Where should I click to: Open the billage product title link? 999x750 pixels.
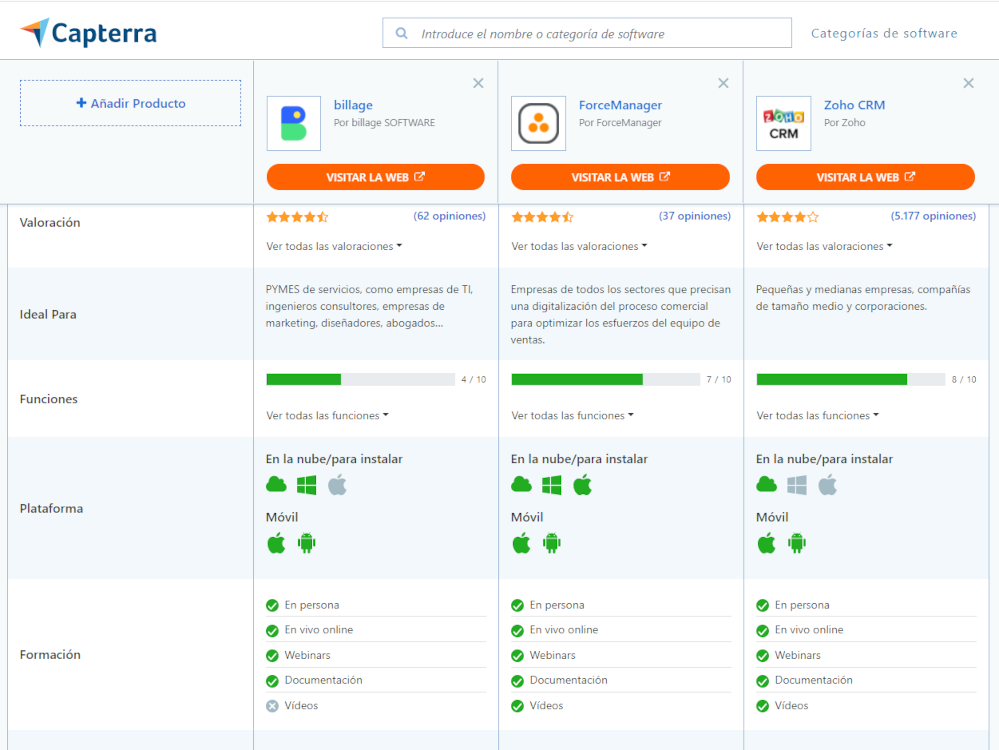[354, 105]
